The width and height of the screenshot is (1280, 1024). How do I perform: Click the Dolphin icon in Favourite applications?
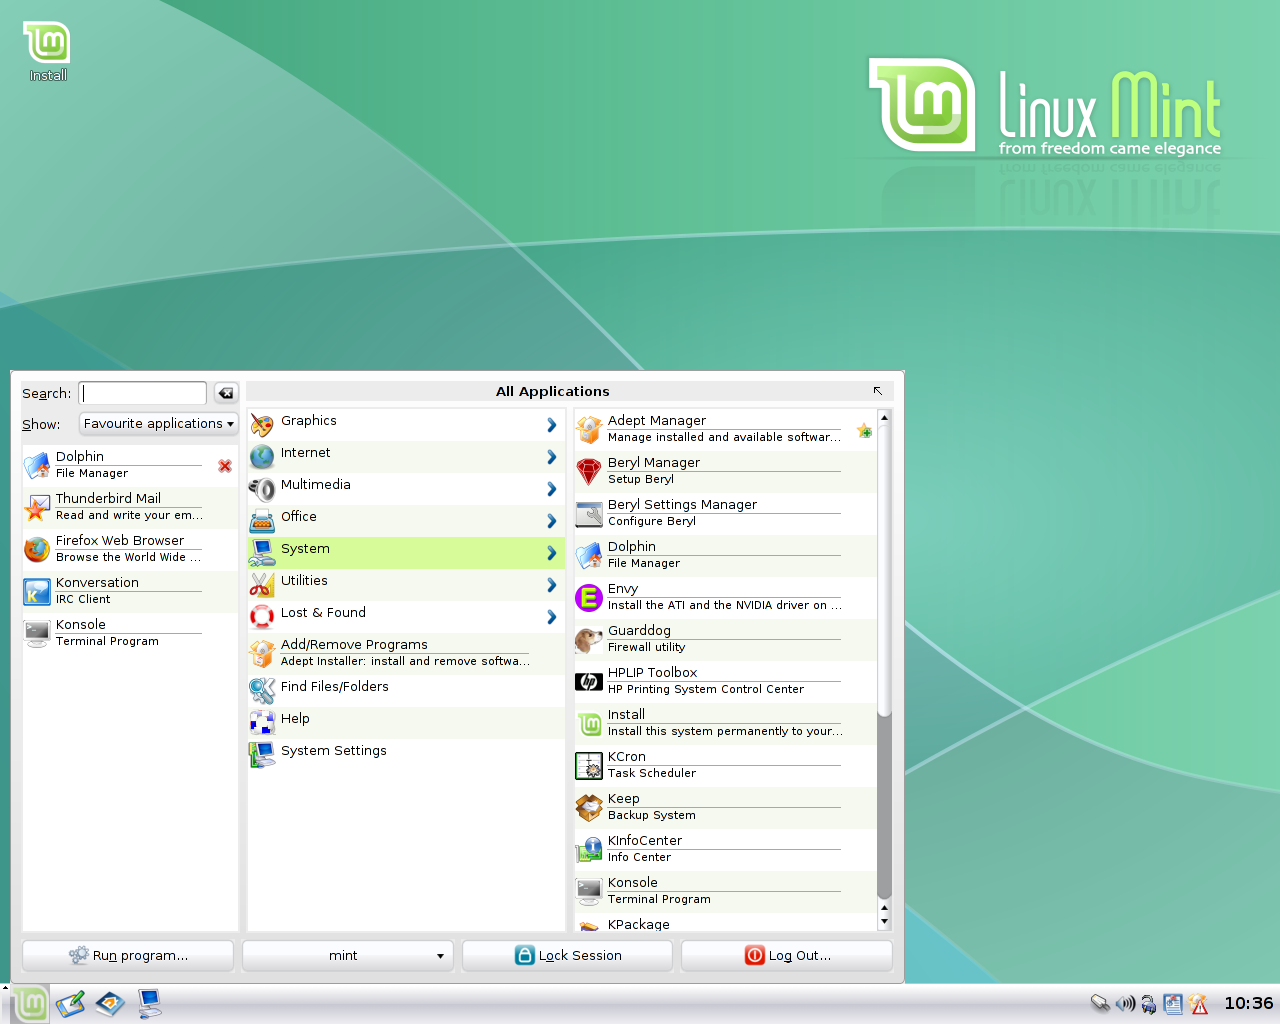[x=37, y=465]
